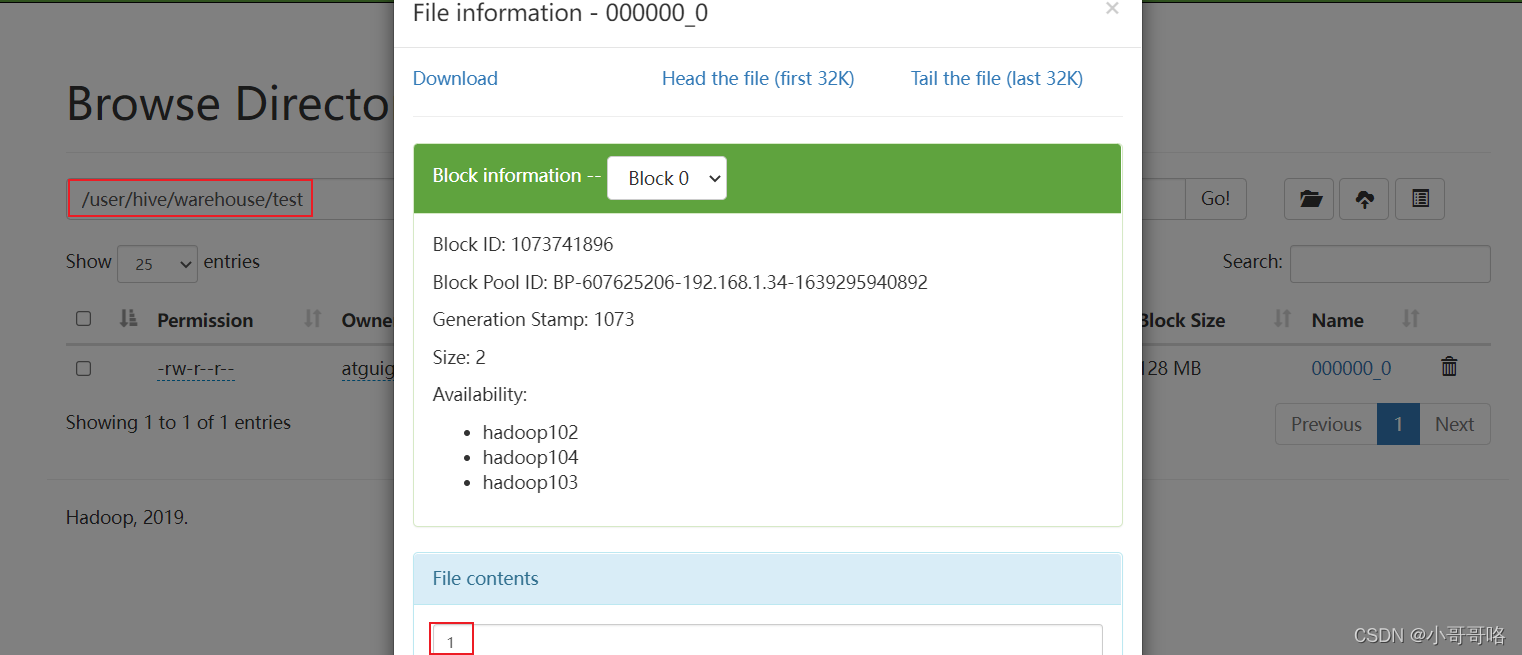Viewport: 1522px width, 655px height.
Task: Click the sort icon beside header checkbox
Action: [128, 319]
